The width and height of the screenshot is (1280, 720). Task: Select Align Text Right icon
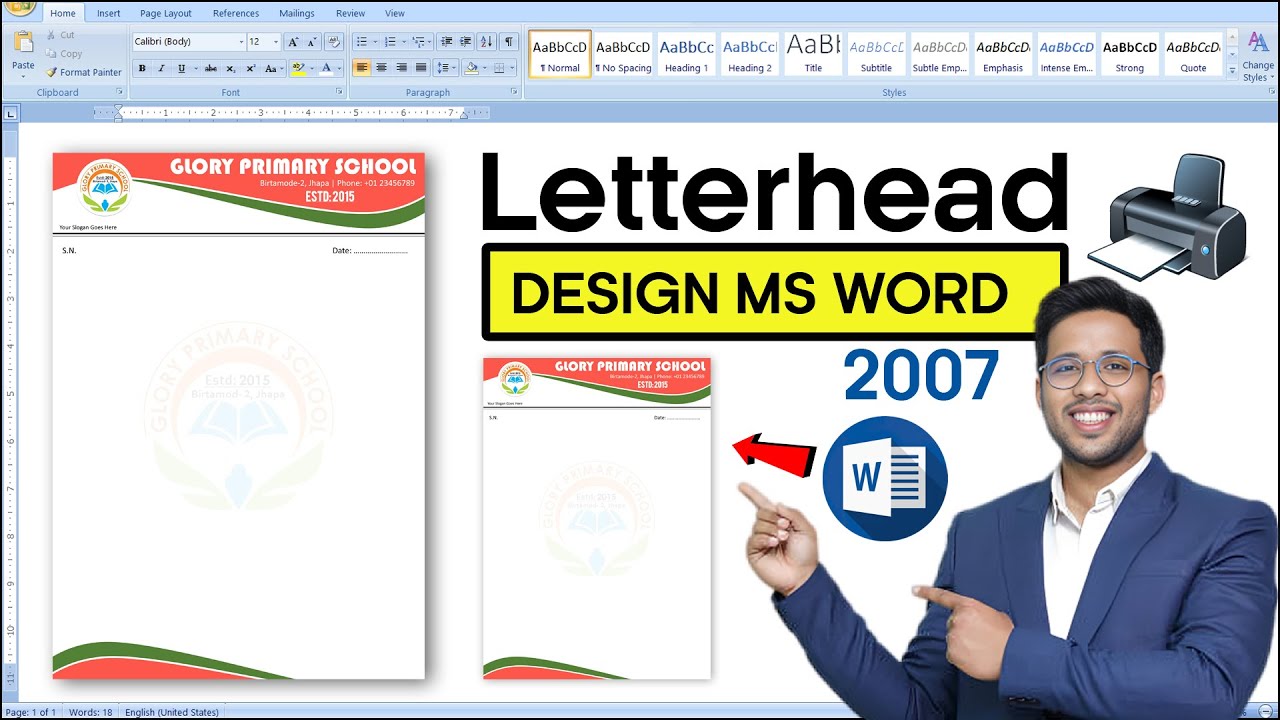pos(401,68)
